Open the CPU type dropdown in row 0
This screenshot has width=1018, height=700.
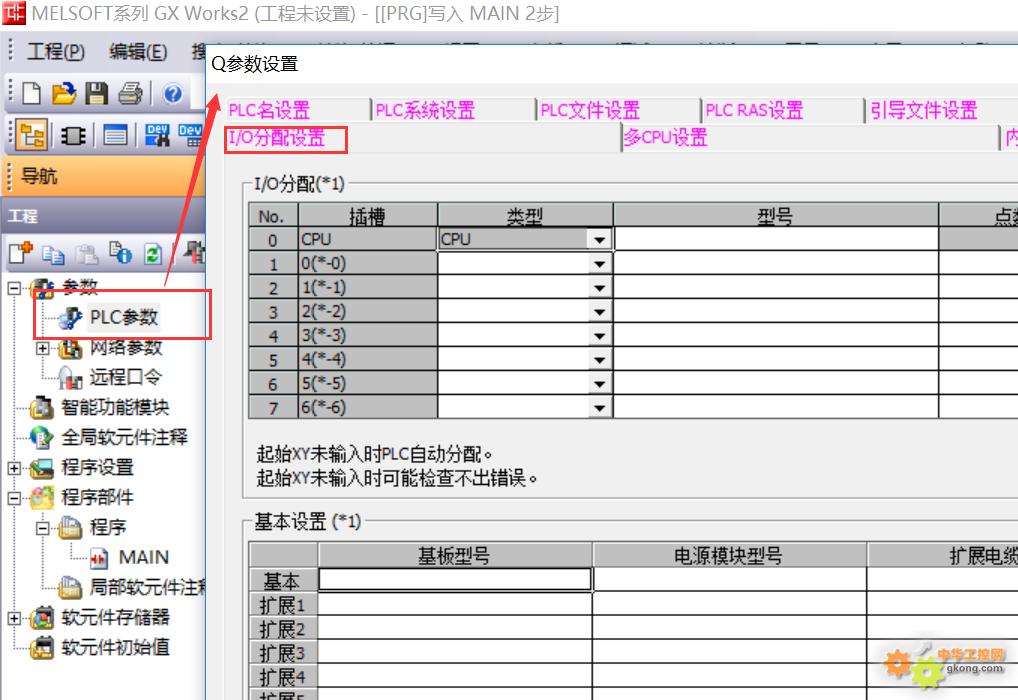599,240
